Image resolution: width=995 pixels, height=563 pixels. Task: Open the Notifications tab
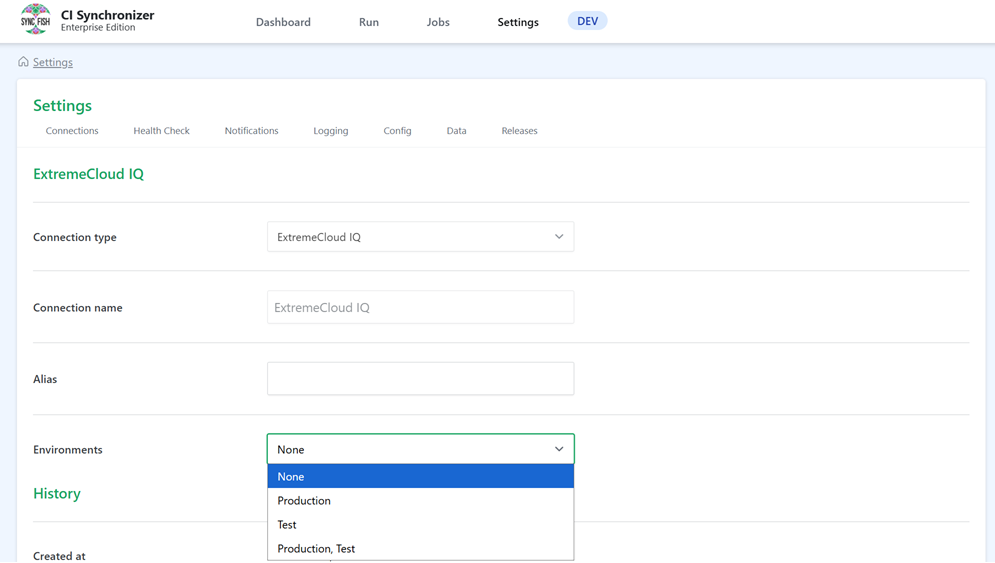click(x=251, y=131)
